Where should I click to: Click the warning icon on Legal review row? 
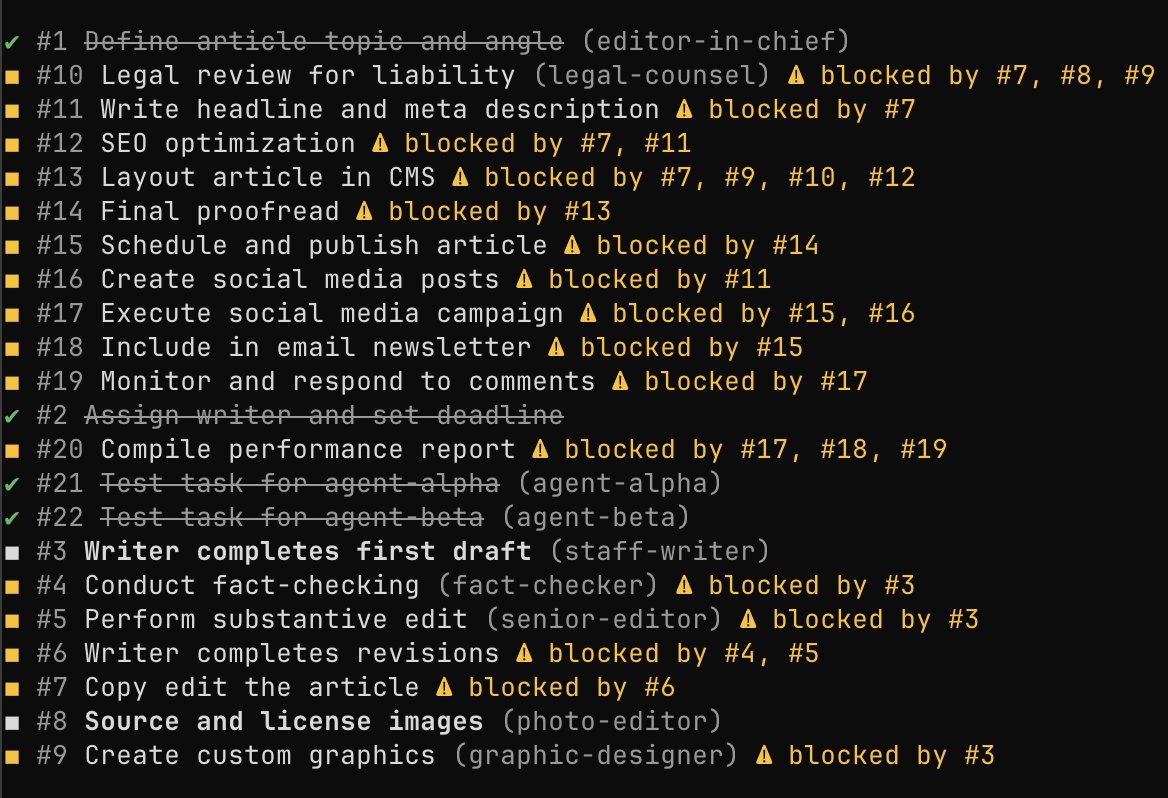click(796, 75)
